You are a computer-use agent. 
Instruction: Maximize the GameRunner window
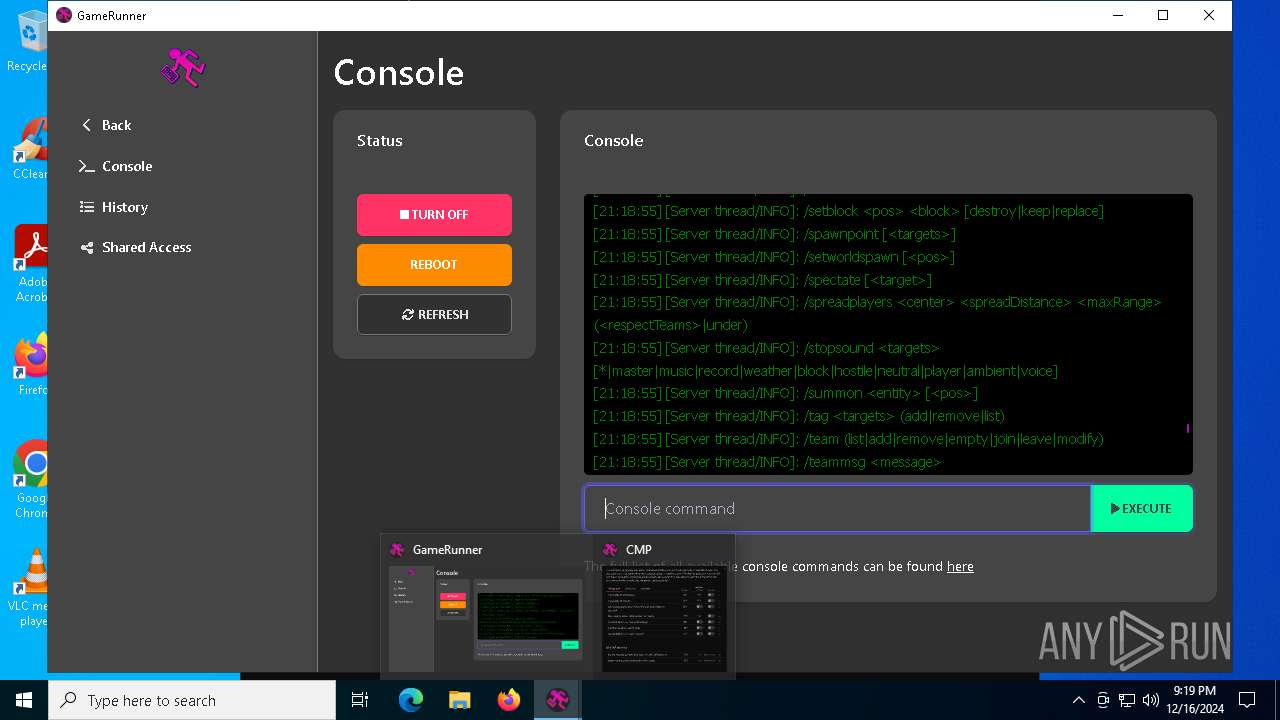[1163, 15]
